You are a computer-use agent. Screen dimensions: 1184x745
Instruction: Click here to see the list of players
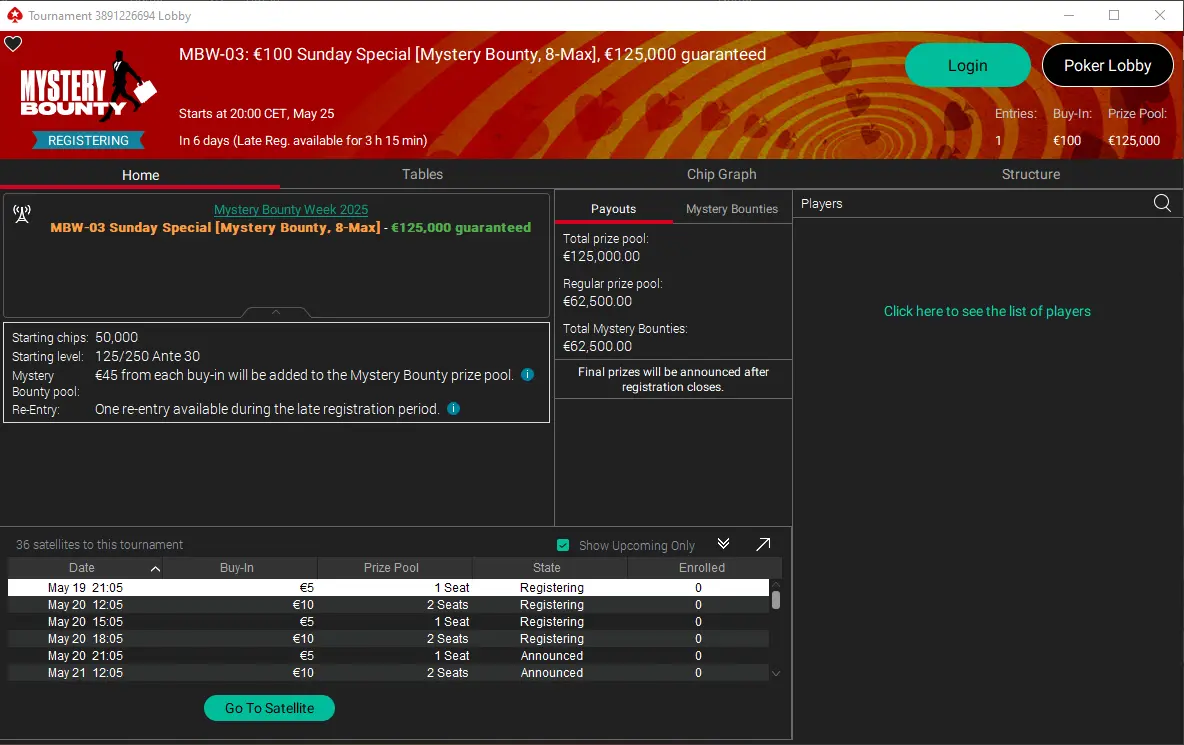[987, 311]
